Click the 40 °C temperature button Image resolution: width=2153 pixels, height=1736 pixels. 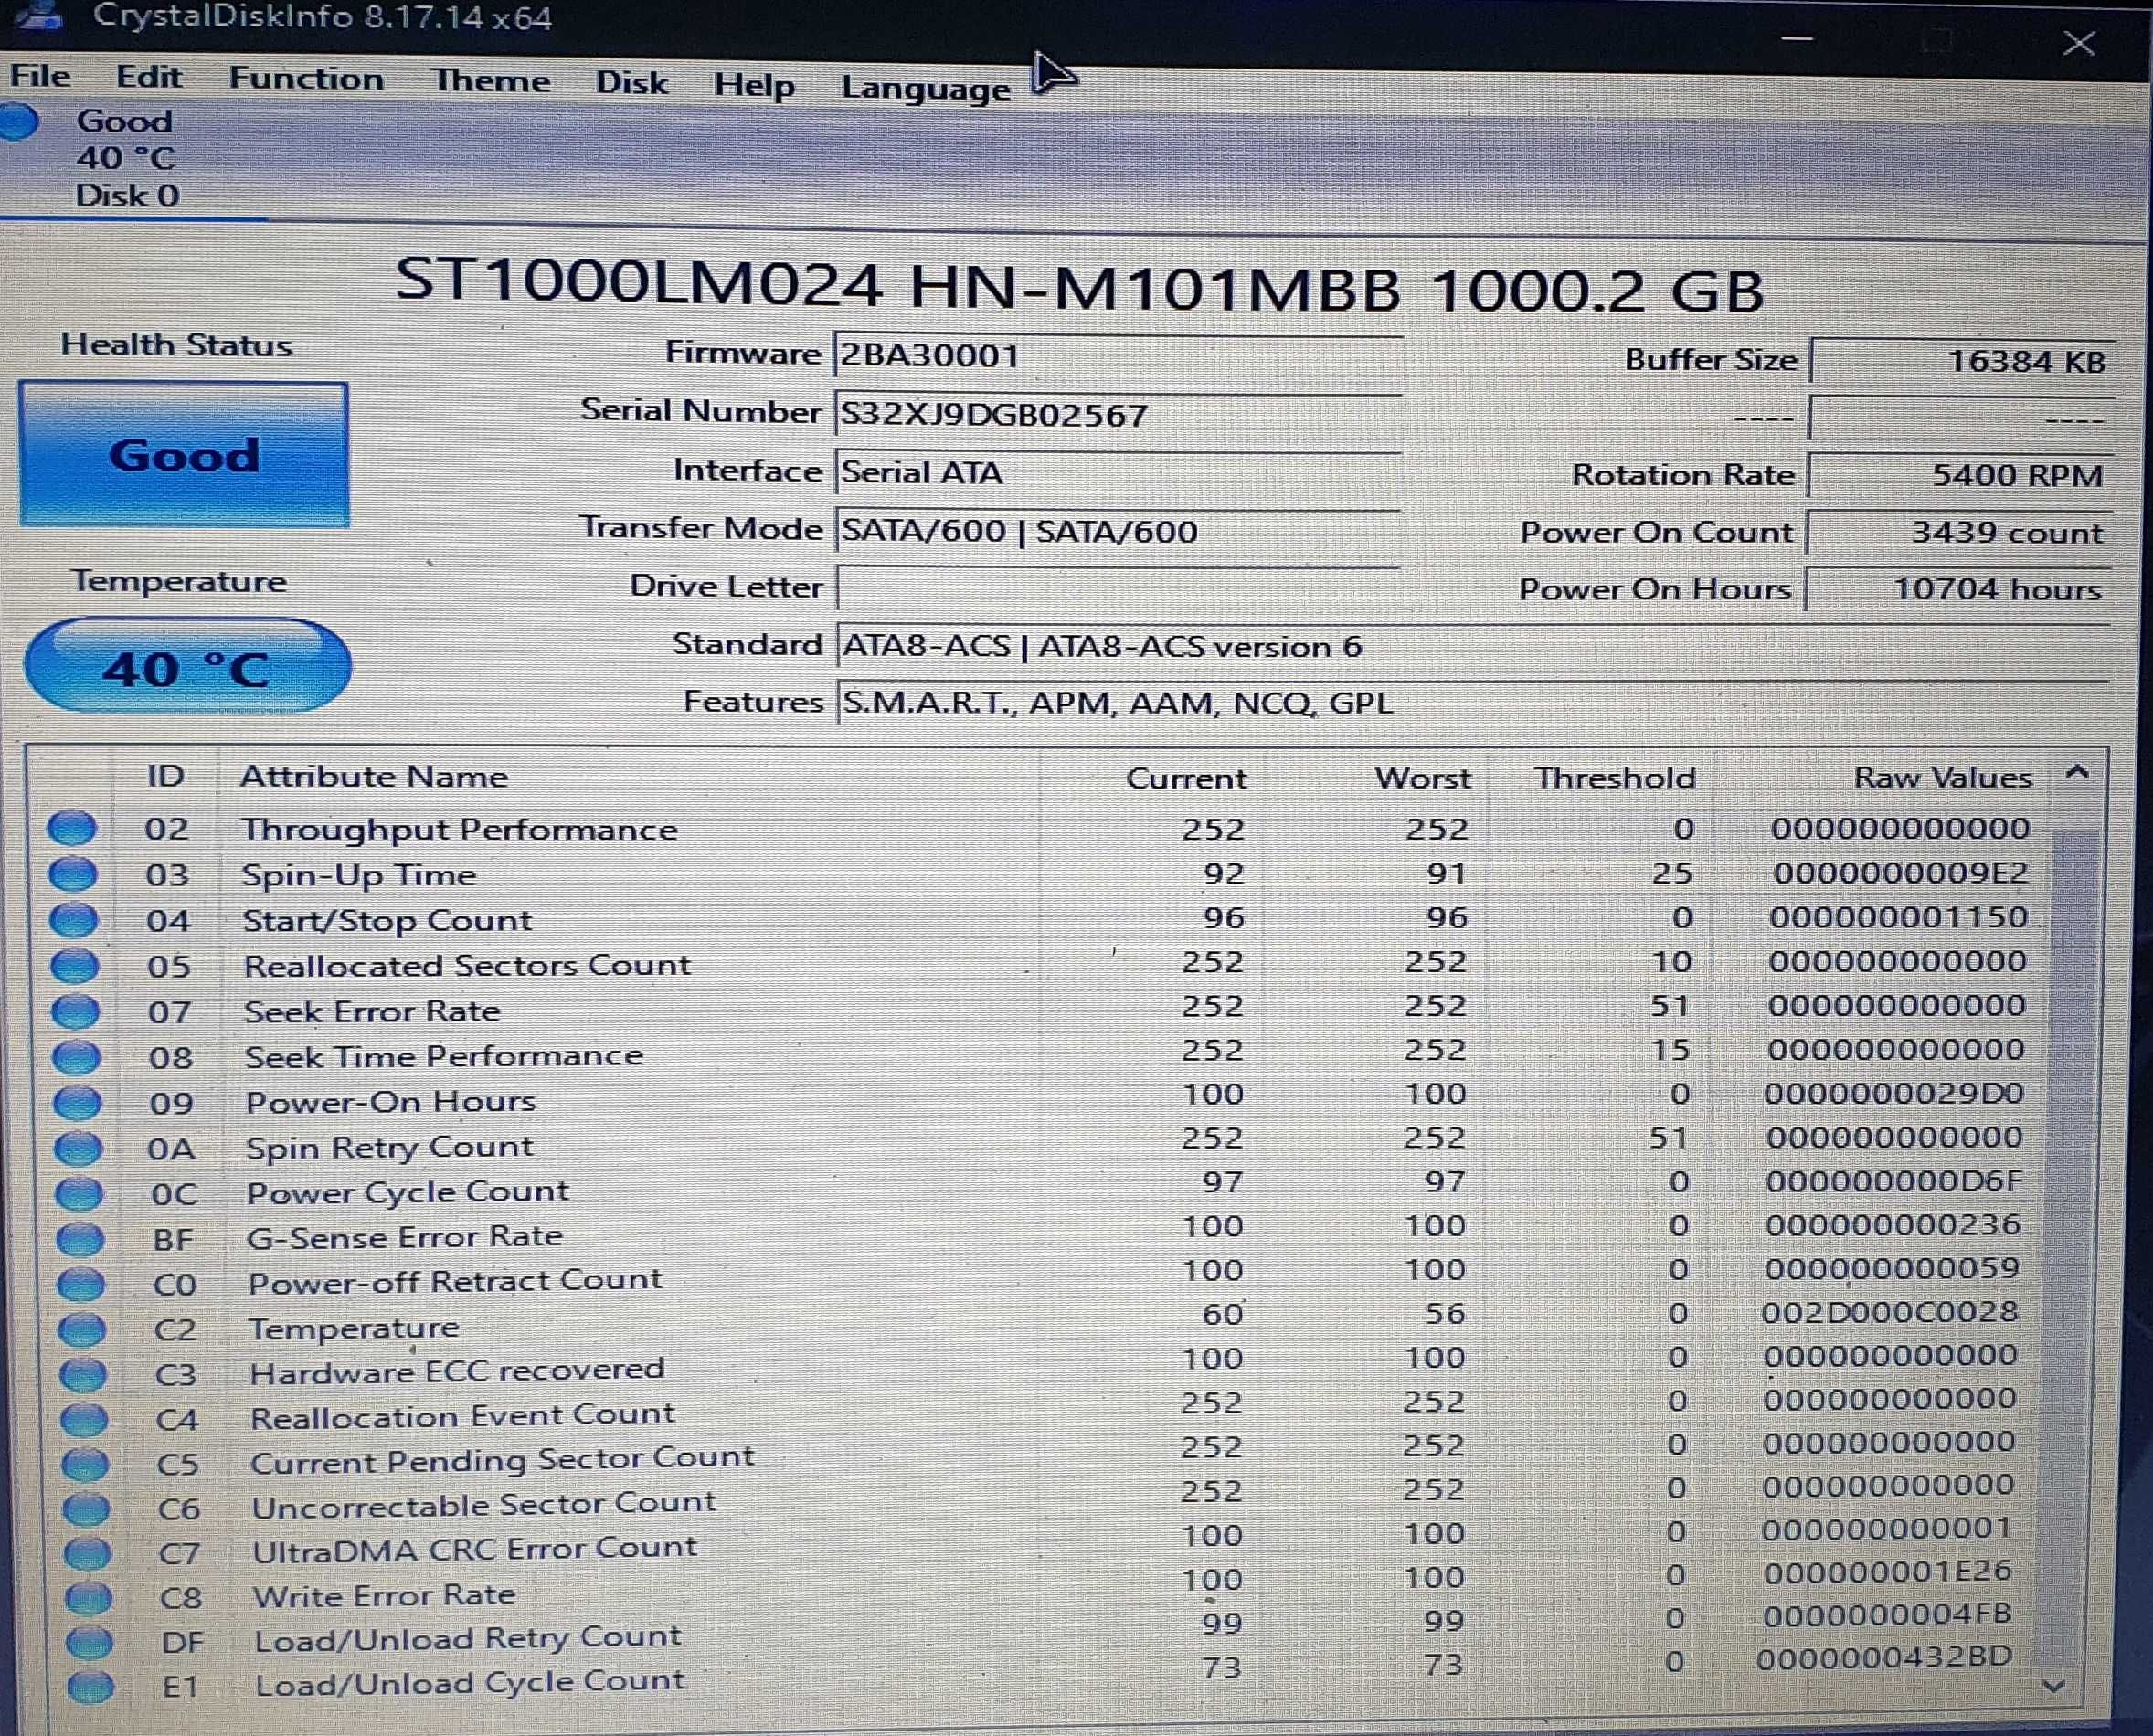[x=187, y=667]
